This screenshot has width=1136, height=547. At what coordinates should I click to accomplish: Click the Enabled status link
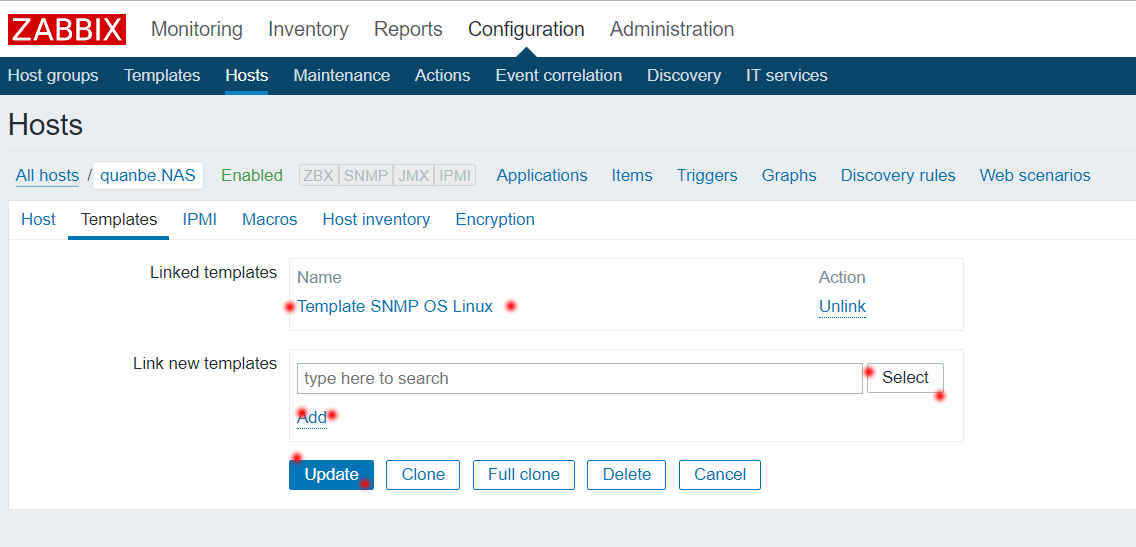(x=251, y=175)
